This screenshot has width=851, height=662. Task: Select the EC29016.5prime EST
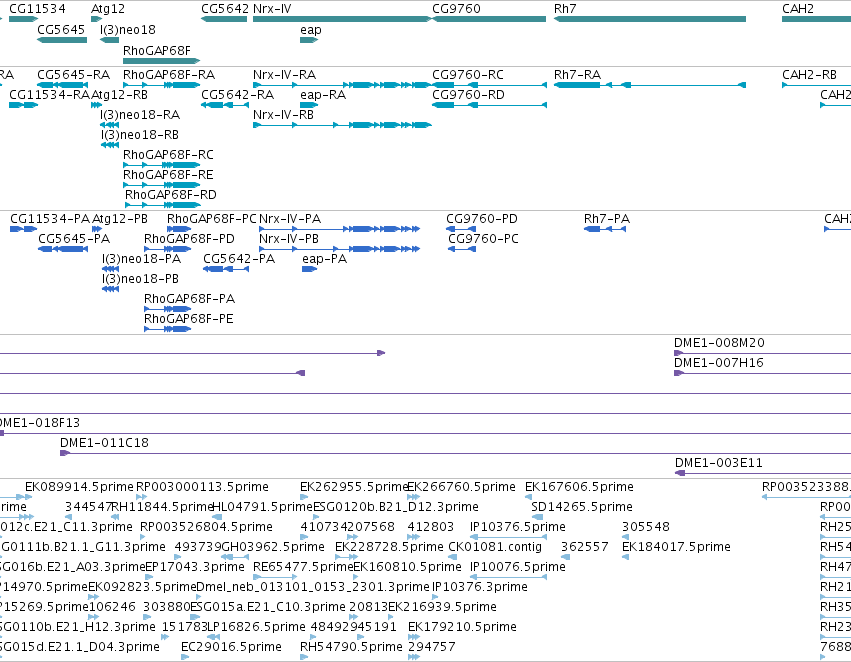tap(185, 657)
